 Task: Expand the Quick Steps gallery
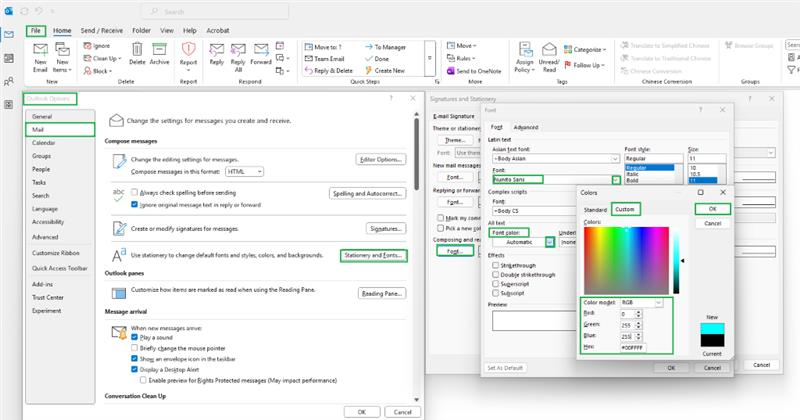click(x=430, y=58)
